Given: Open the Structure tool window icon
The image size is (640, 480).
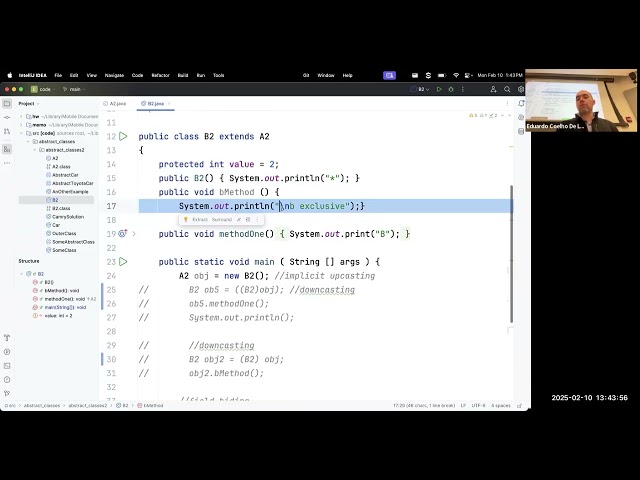Looking at the screenshot, I should point(7,149).
